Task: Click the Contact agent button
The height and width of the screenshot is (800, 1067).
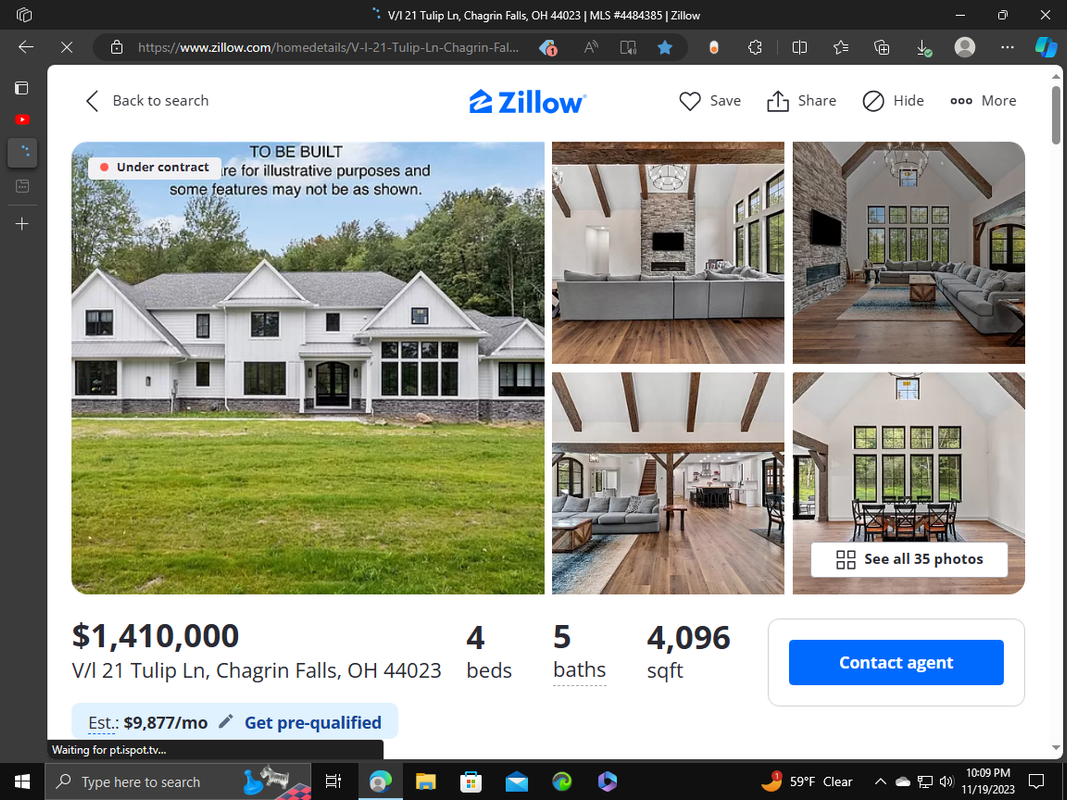Action: (896, 662)
